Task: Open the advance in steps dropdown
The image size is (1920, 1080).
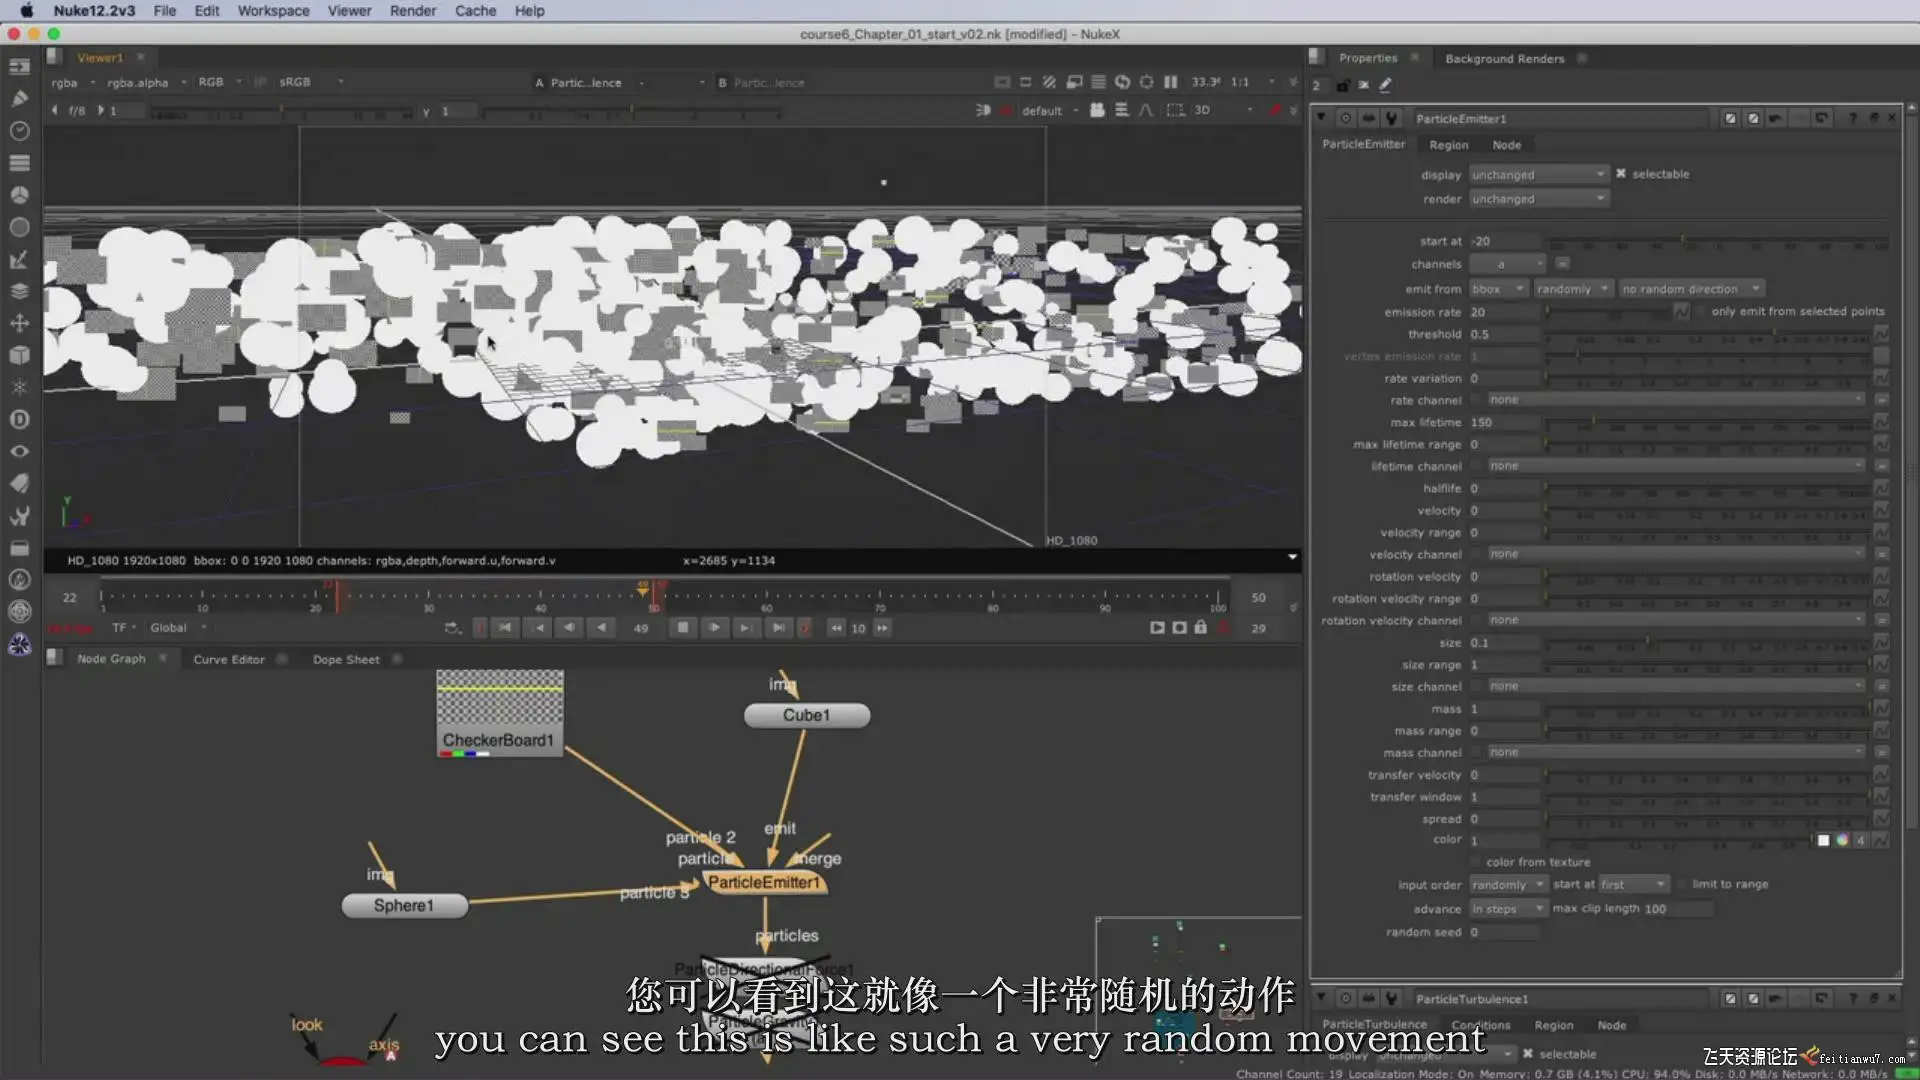Action: pos(1508,909)
